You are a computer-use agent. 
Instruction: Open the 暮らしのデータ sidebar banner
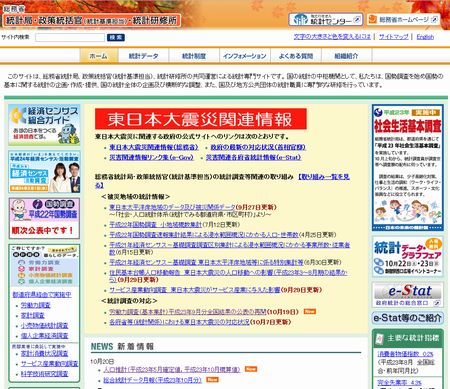coord(45,266)
